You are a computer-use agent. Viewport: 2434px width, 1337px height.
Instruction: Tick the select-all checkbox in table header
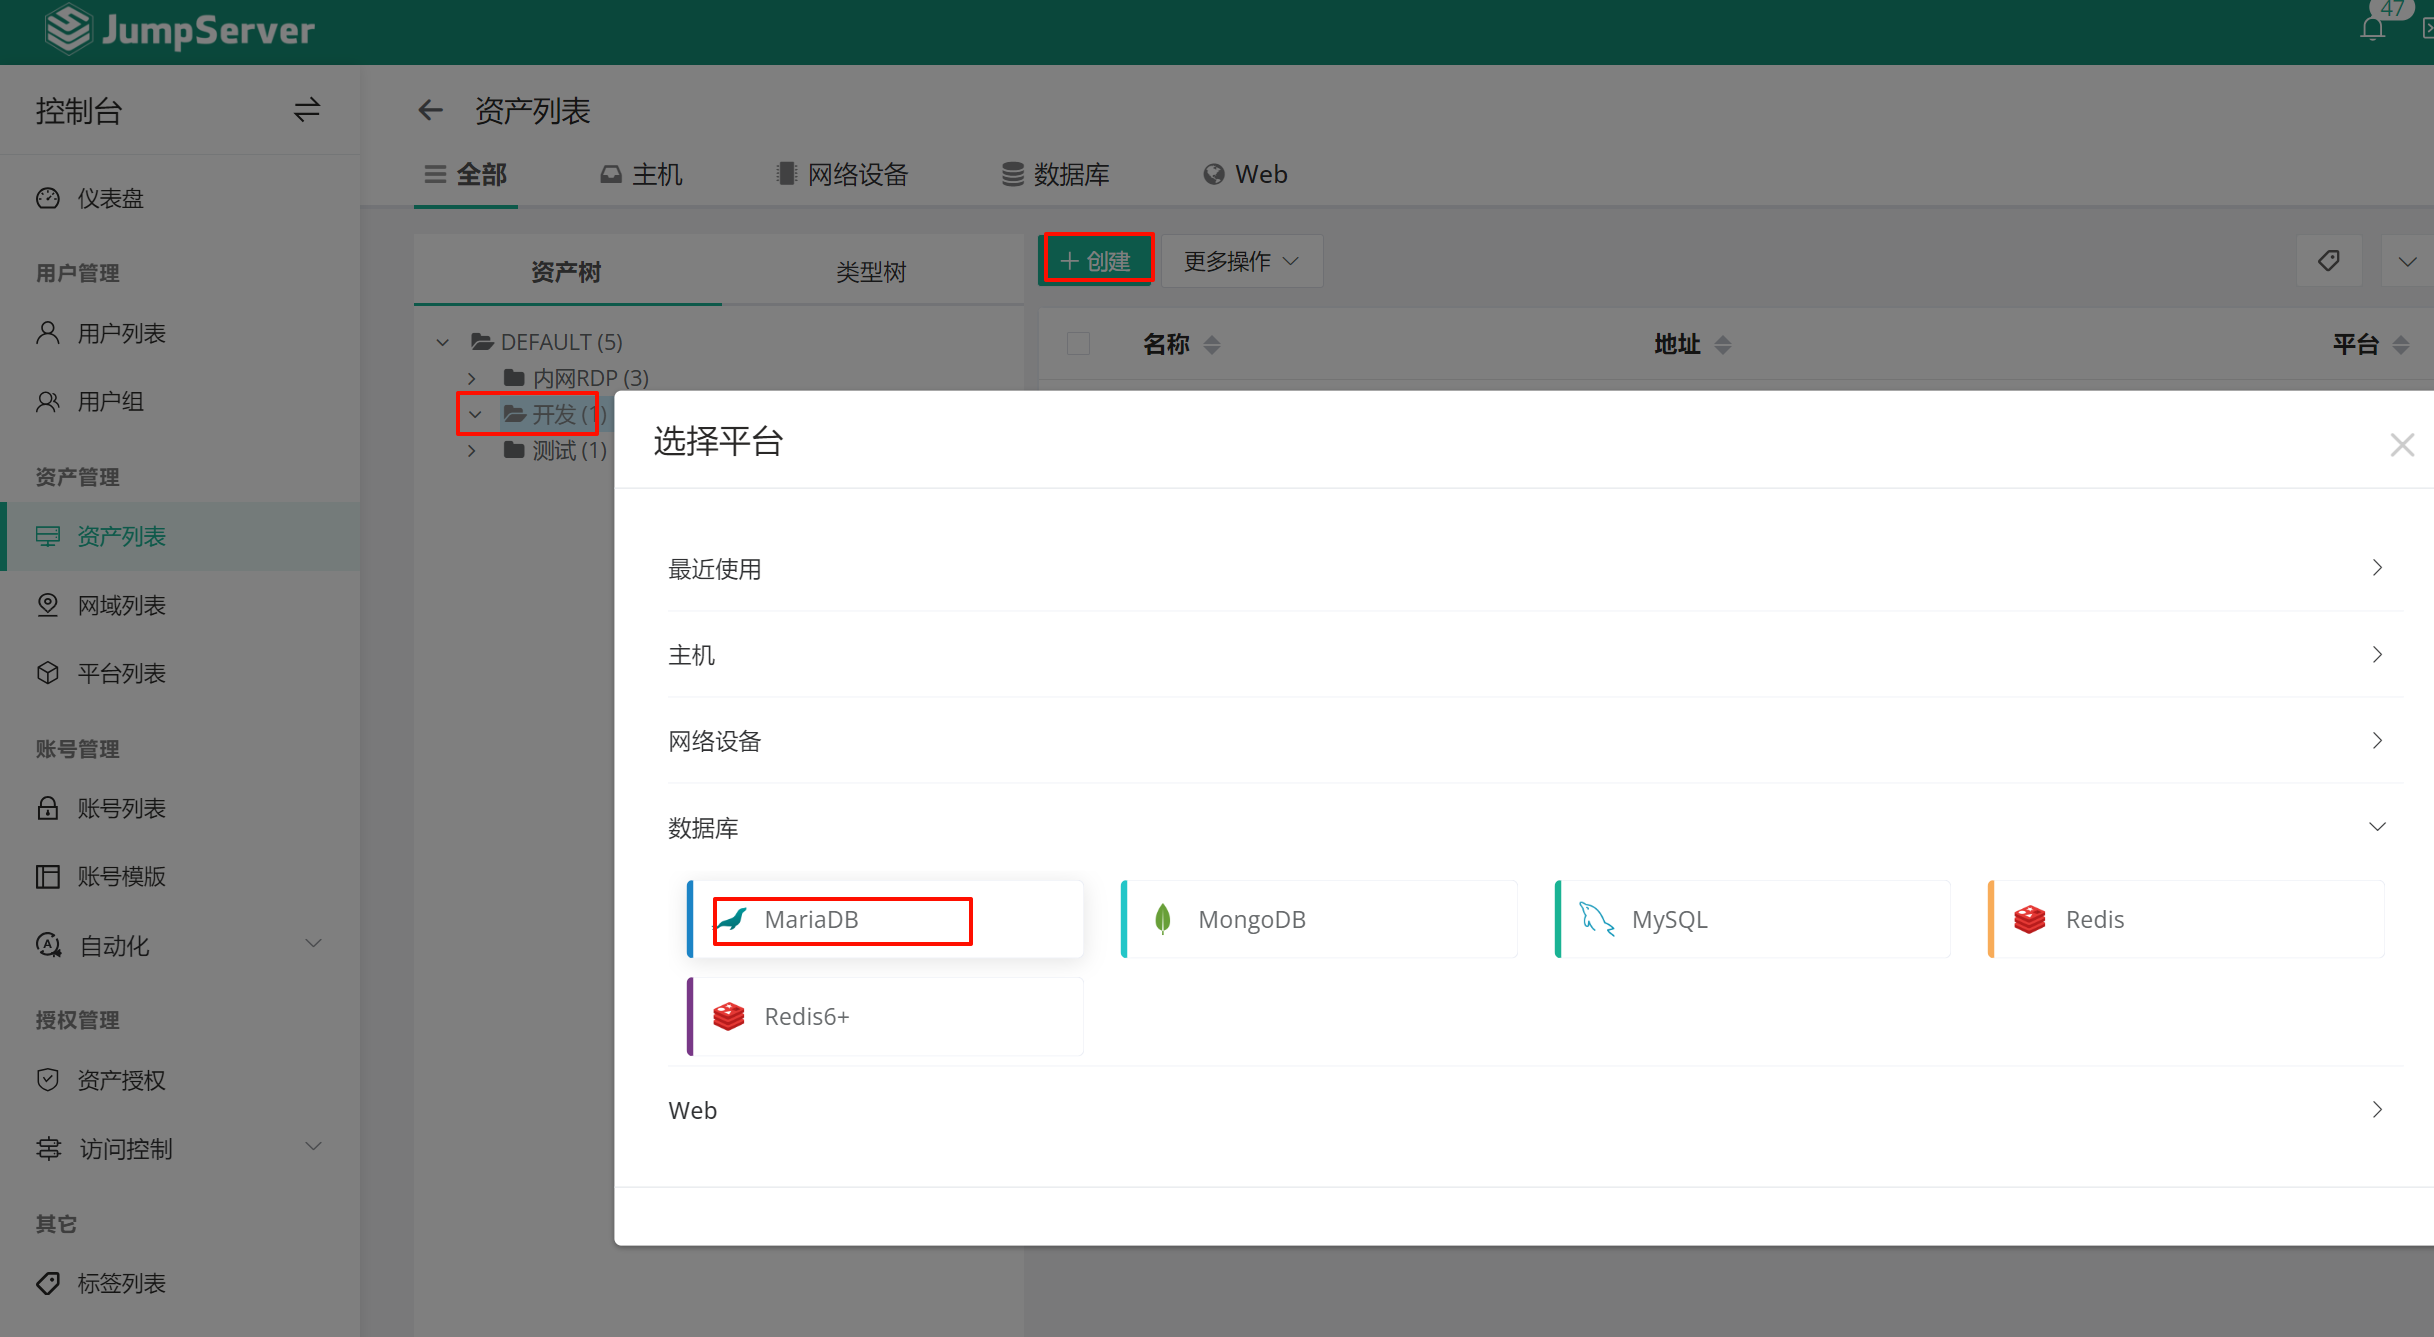pos(1078,344)
